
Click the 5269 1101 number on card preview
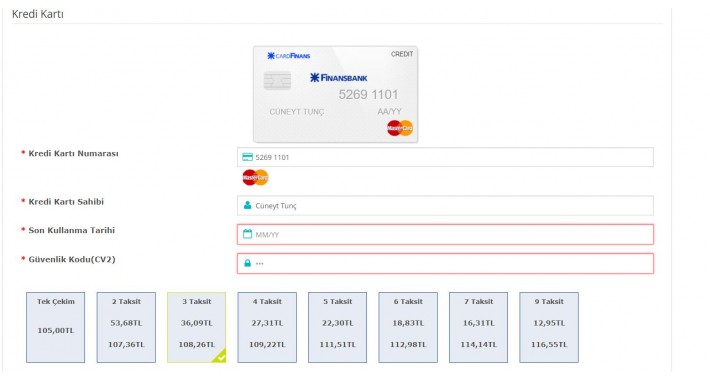point(369,95)
